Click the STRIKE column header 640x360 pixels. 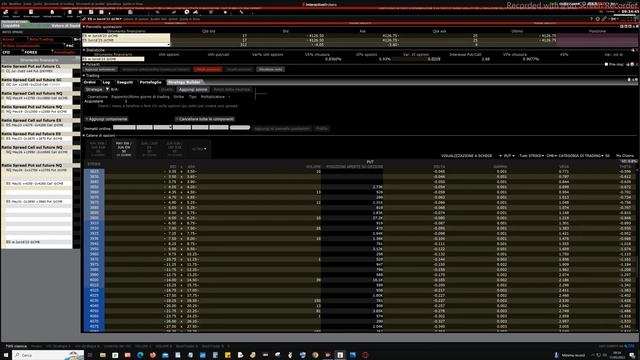pyautogui.click(x=94, y=164)
